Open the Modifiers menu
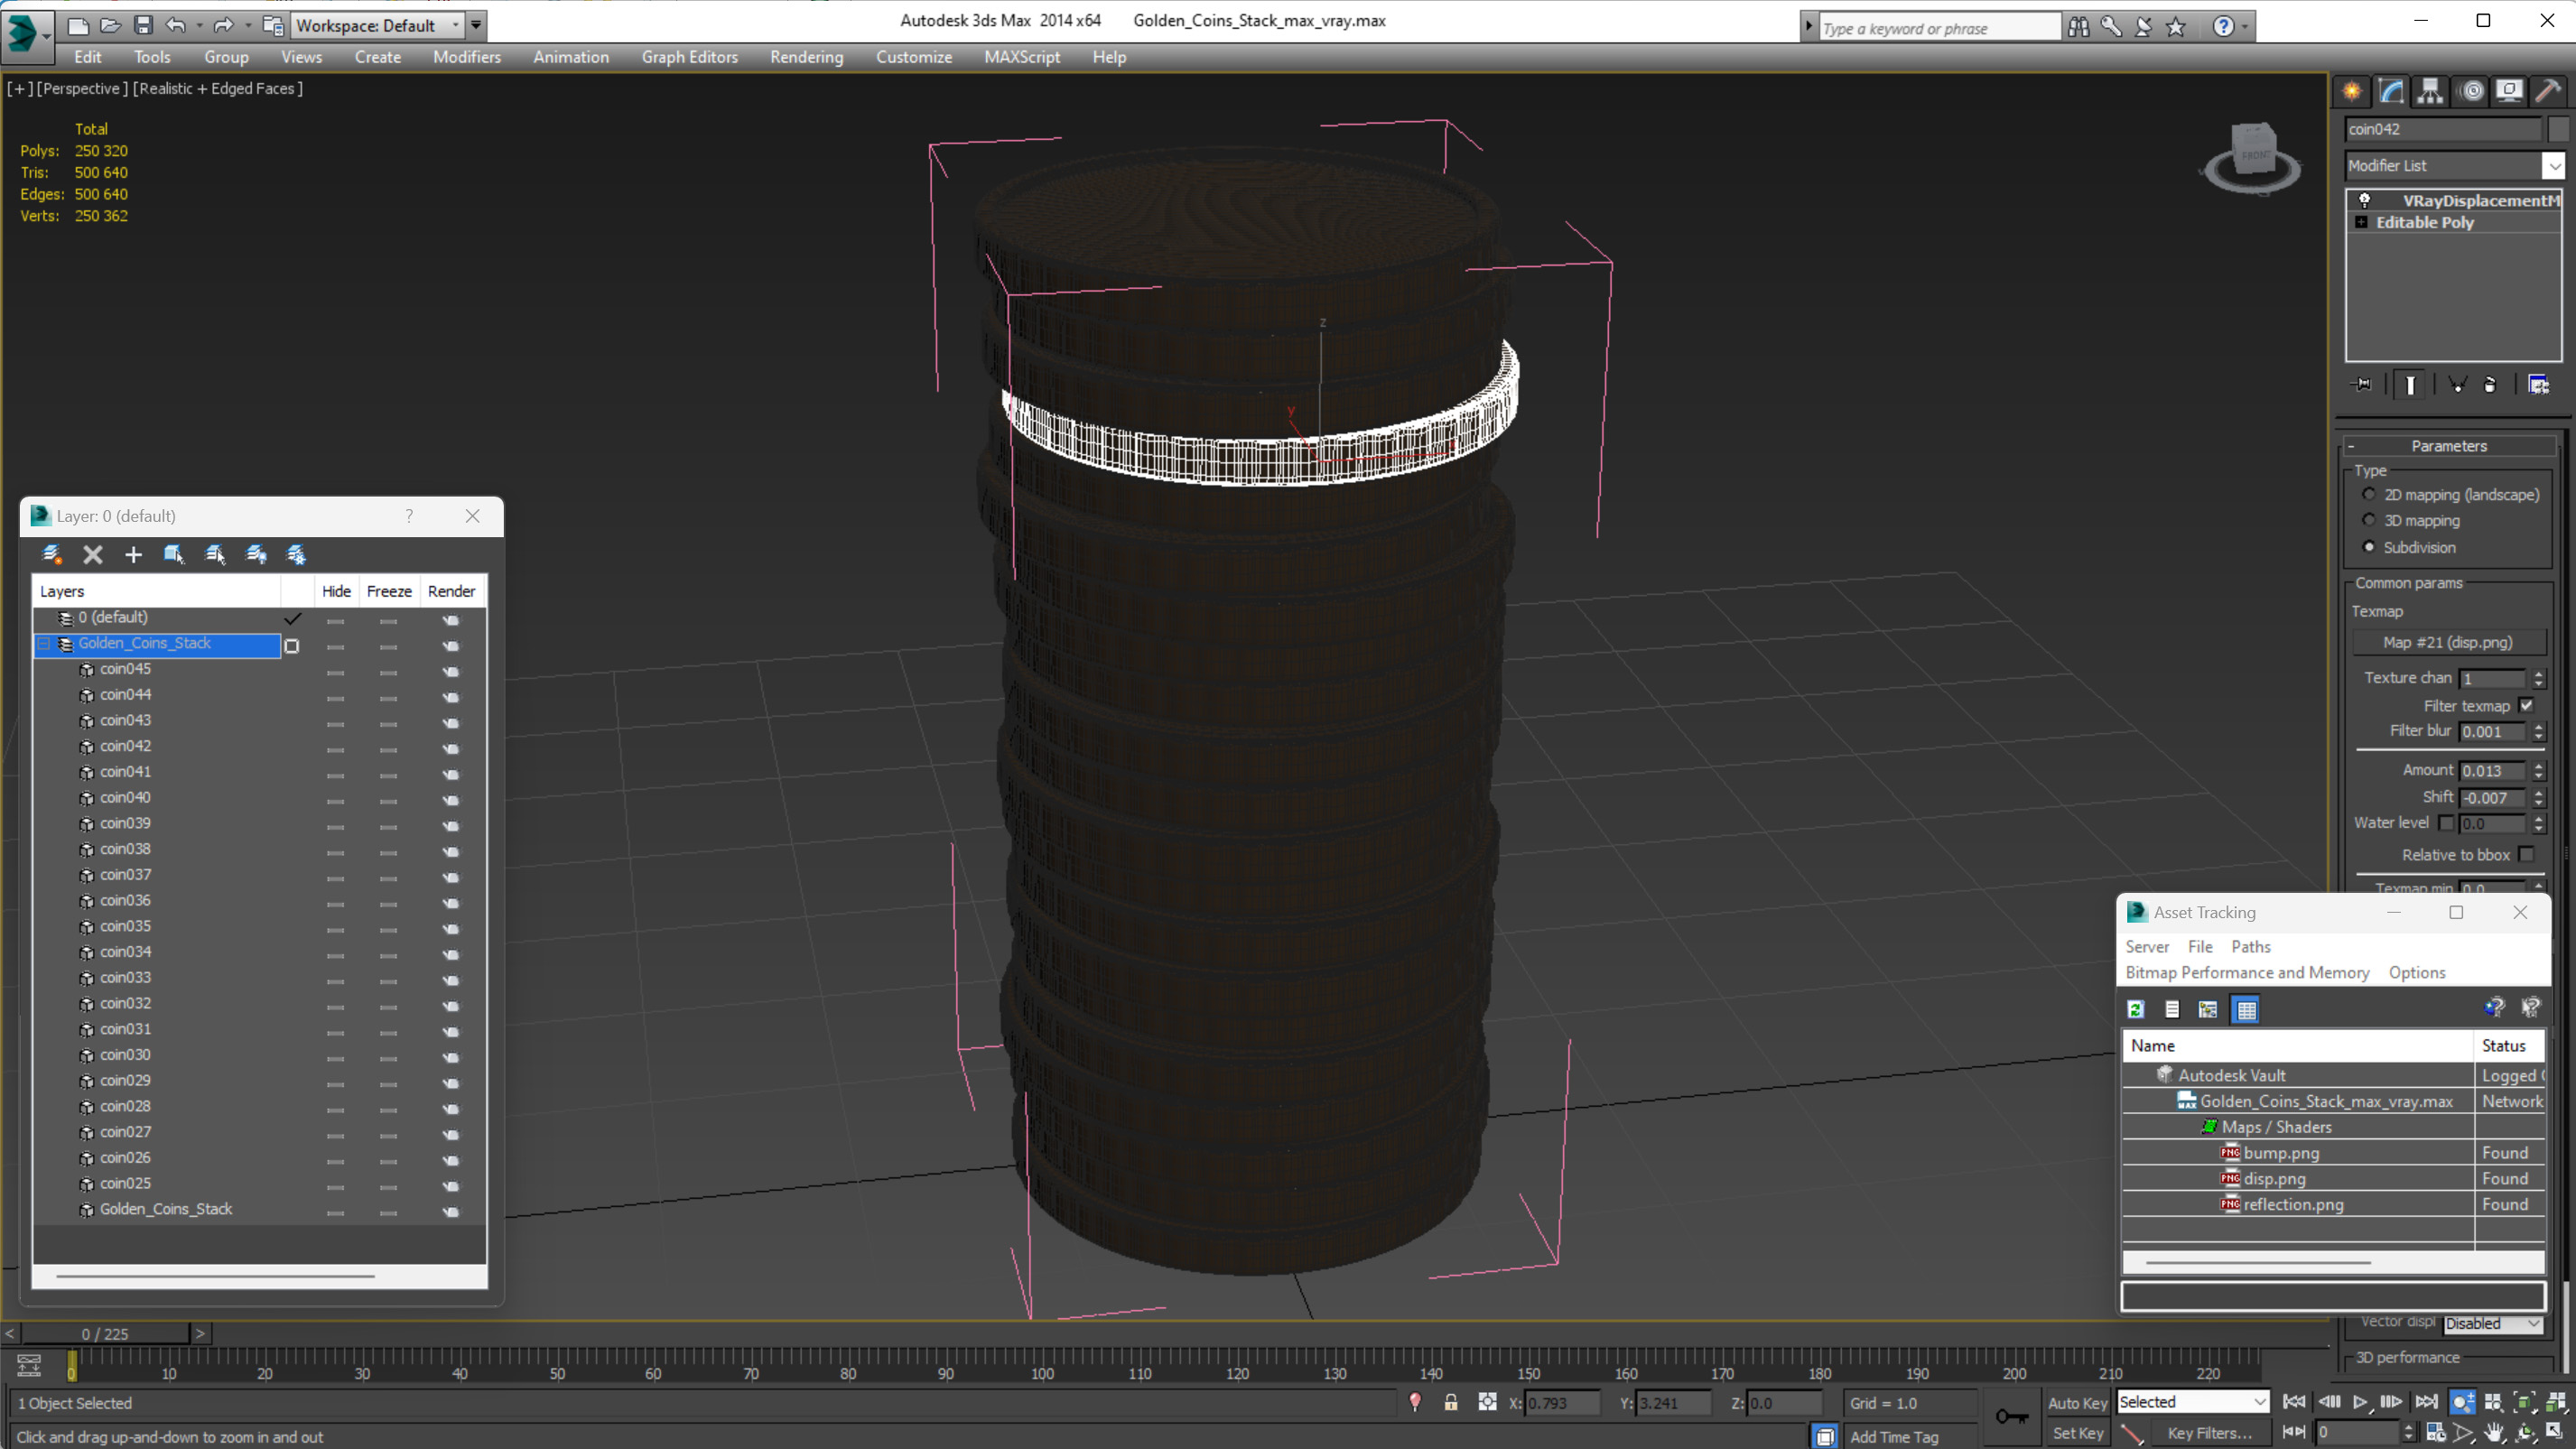Screen dimensions: 2576x1449 tap(467, 57)
